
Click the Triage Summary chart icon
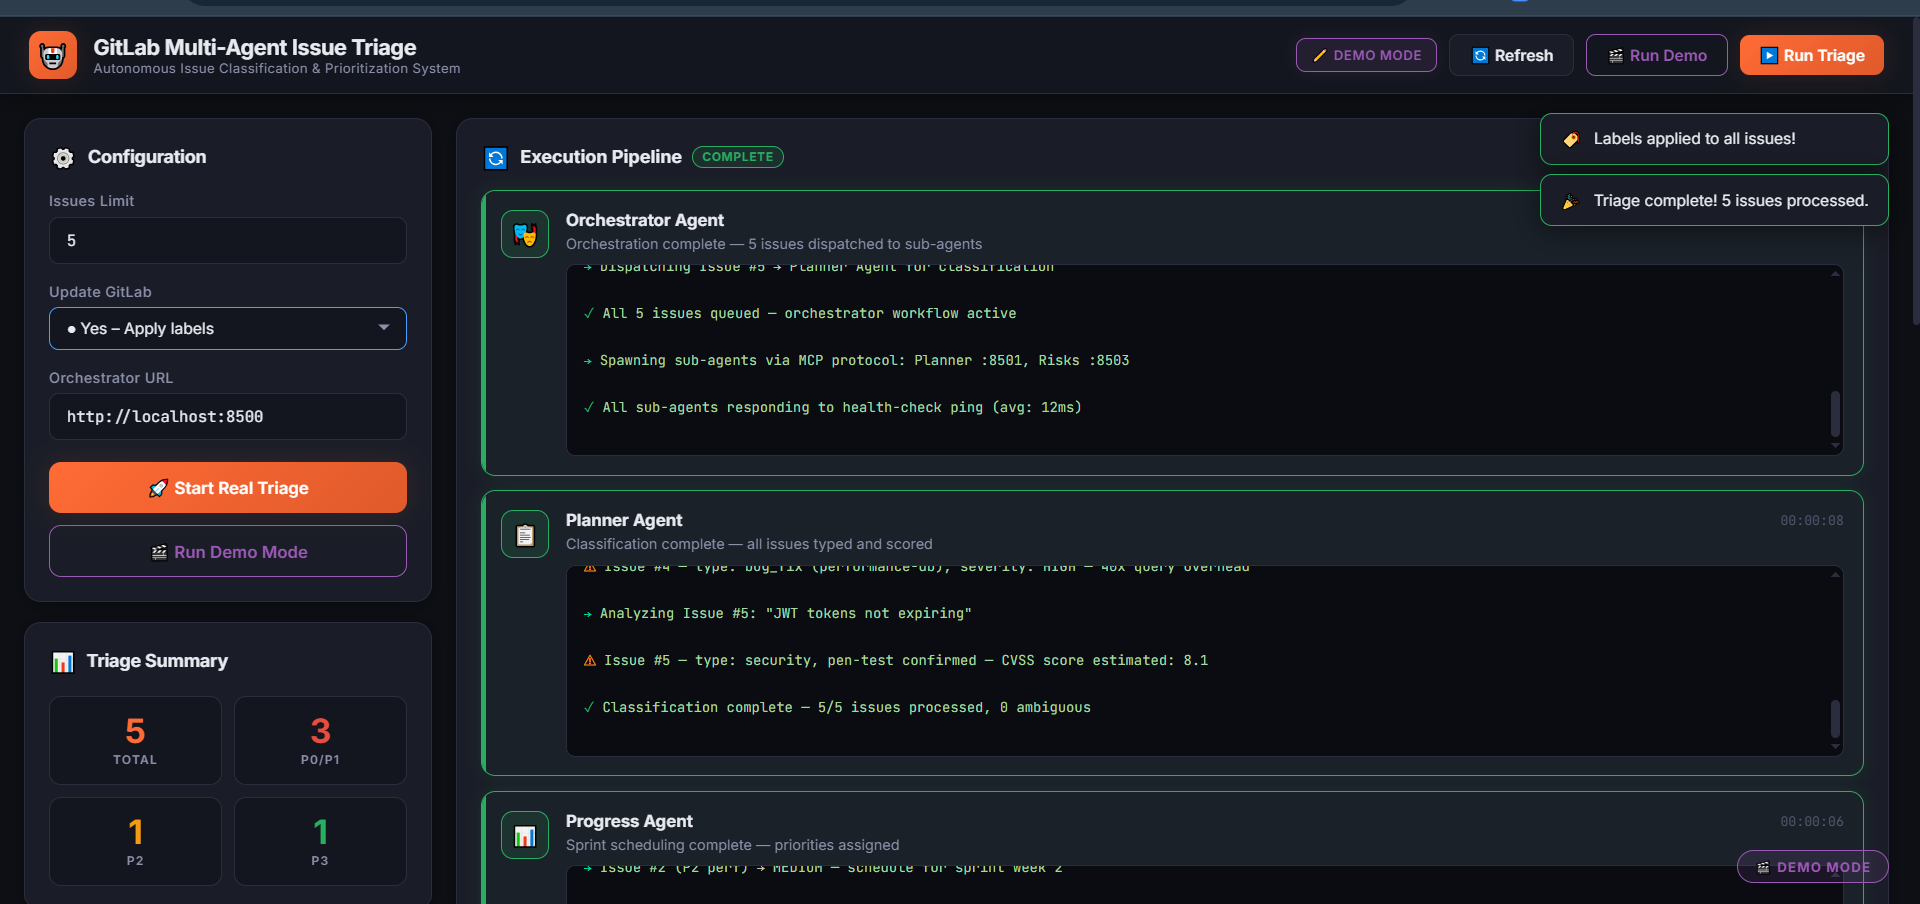coord(63,662)
